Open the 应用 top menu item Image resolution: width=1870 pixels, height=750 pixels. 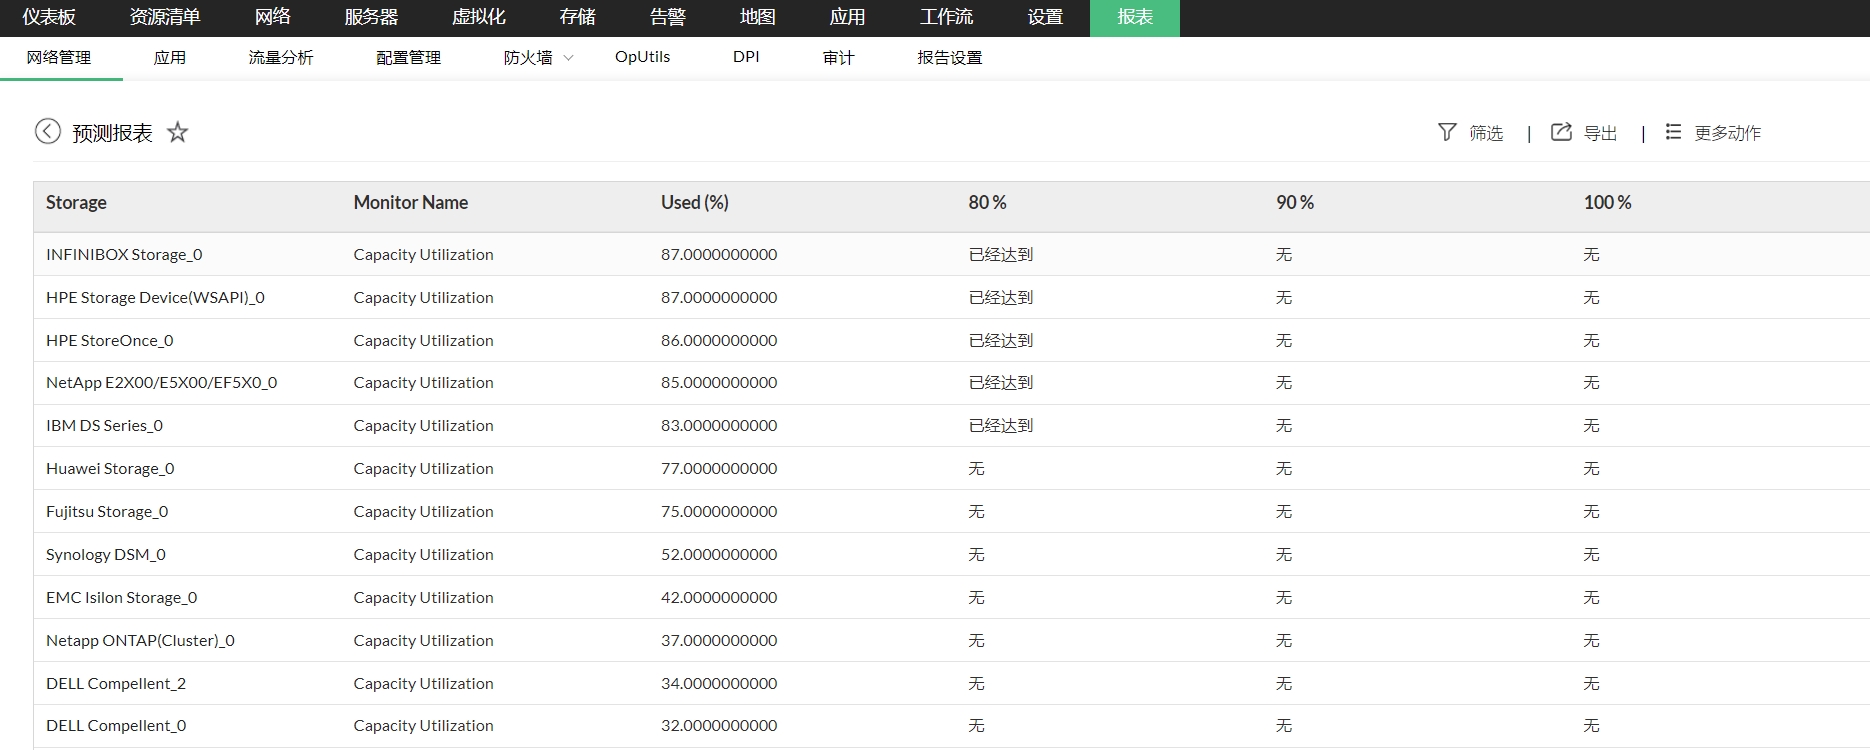coord(848,17)
